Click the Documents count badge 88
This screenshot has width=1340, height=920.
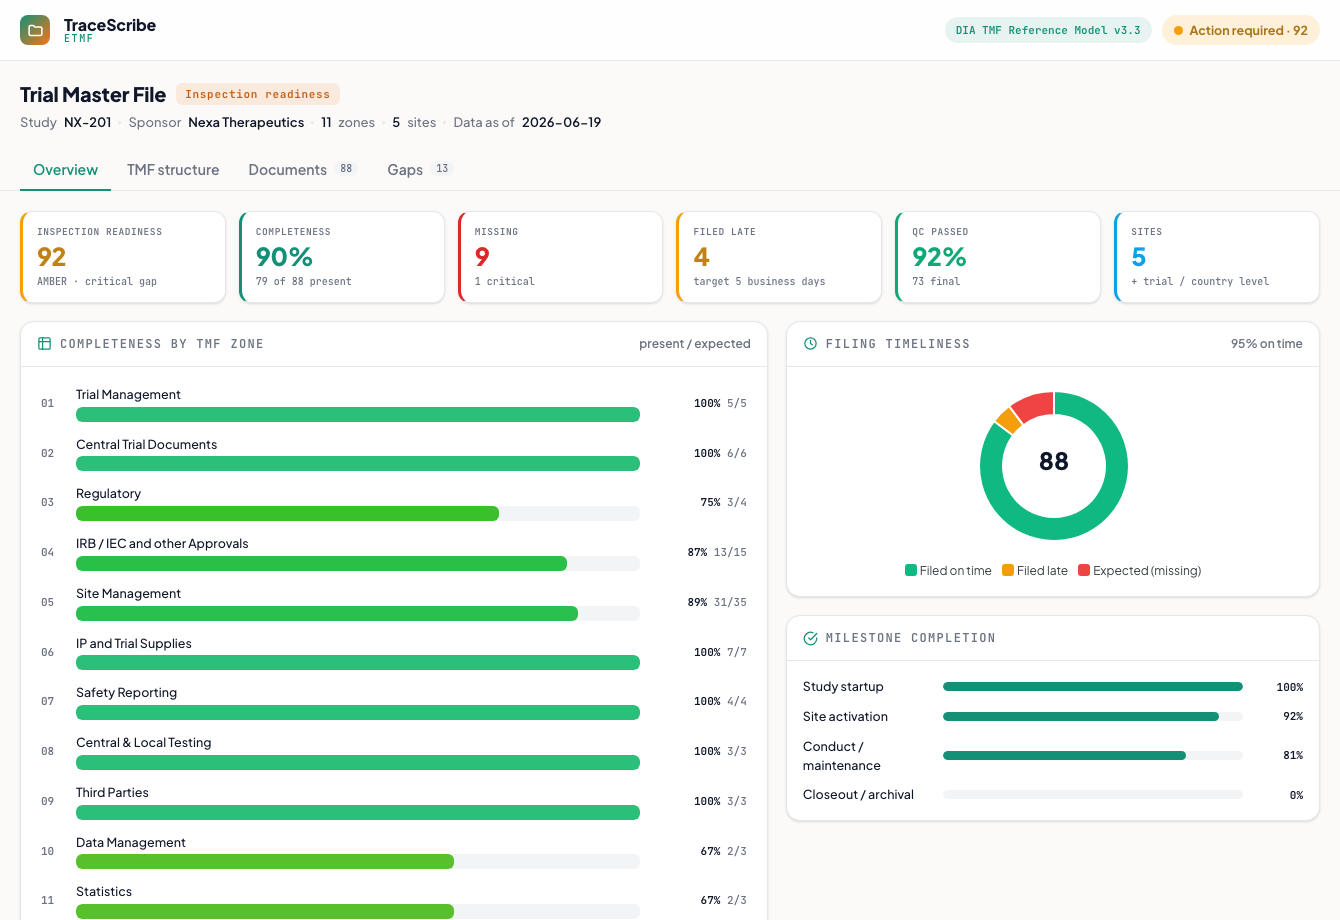coord(346,169)
